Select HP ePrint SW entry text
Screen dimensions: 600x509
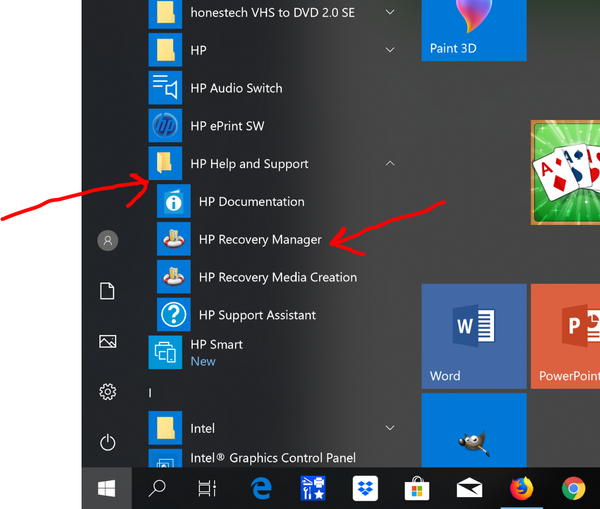[227, 126]
